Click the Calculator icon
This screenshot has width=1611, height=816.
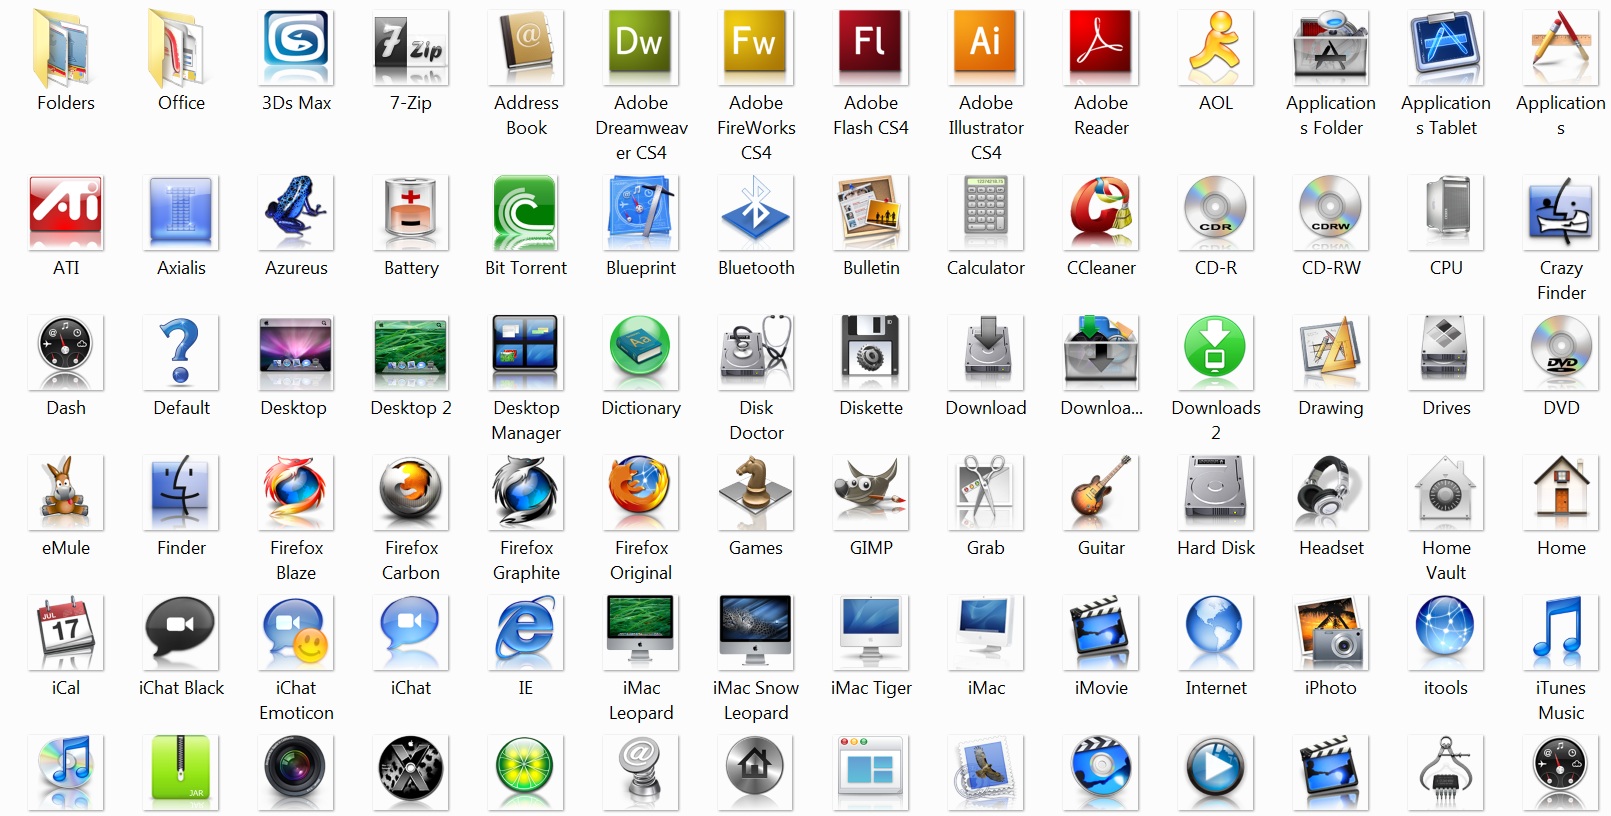[986, 212]
